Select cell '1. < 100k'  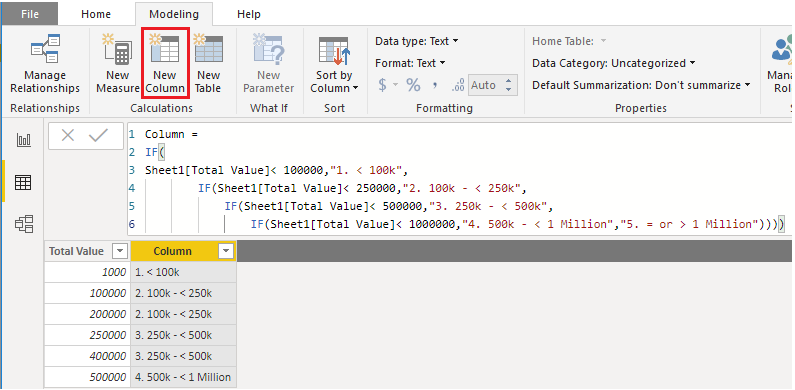(184, 272)
